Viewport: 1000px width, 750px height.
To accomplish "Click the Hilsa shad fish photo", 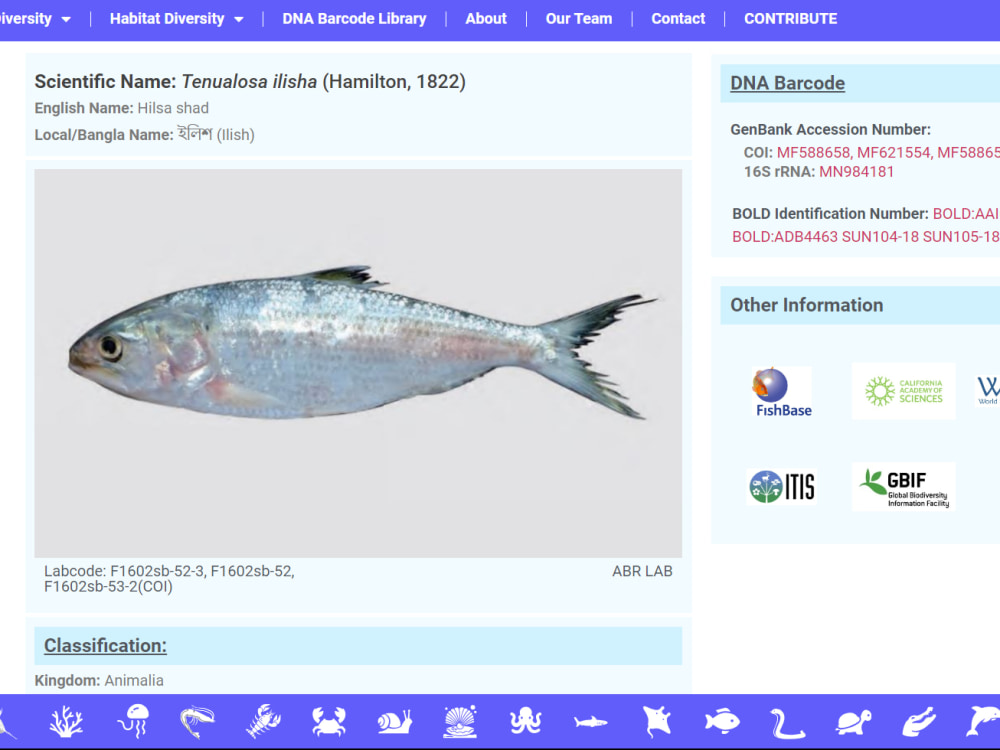I will pyautogui.click(x=358, y=363).
